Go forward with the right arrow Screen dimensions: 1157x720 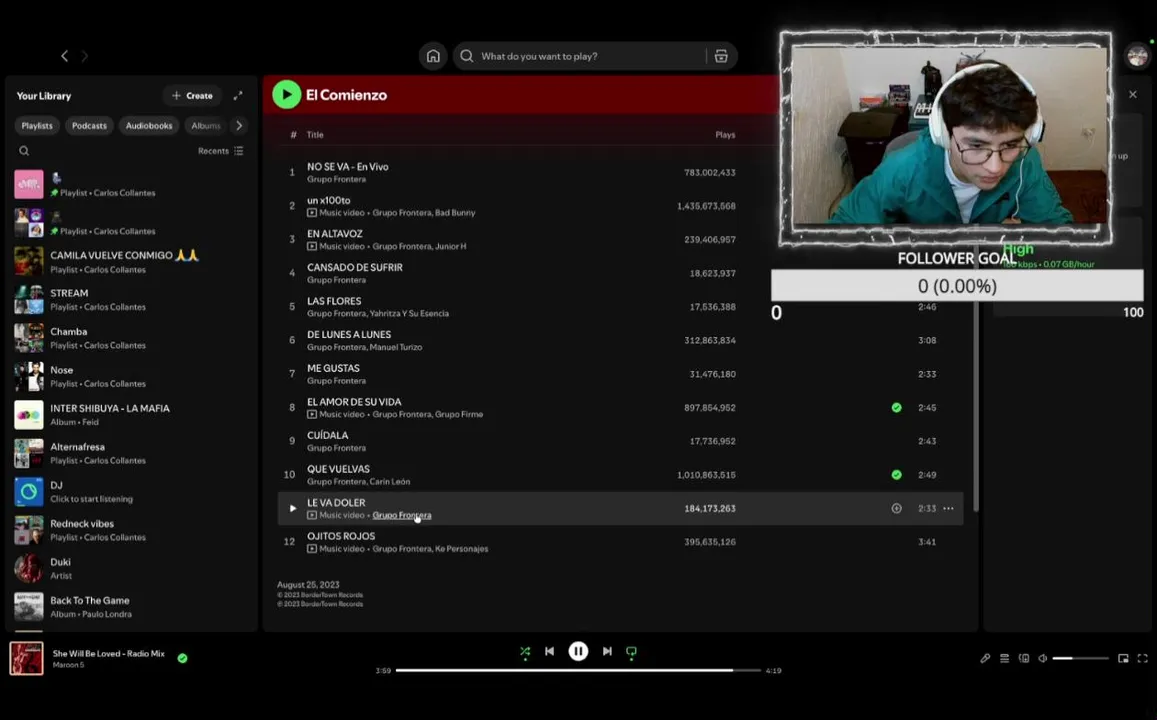tap(85, 56)
